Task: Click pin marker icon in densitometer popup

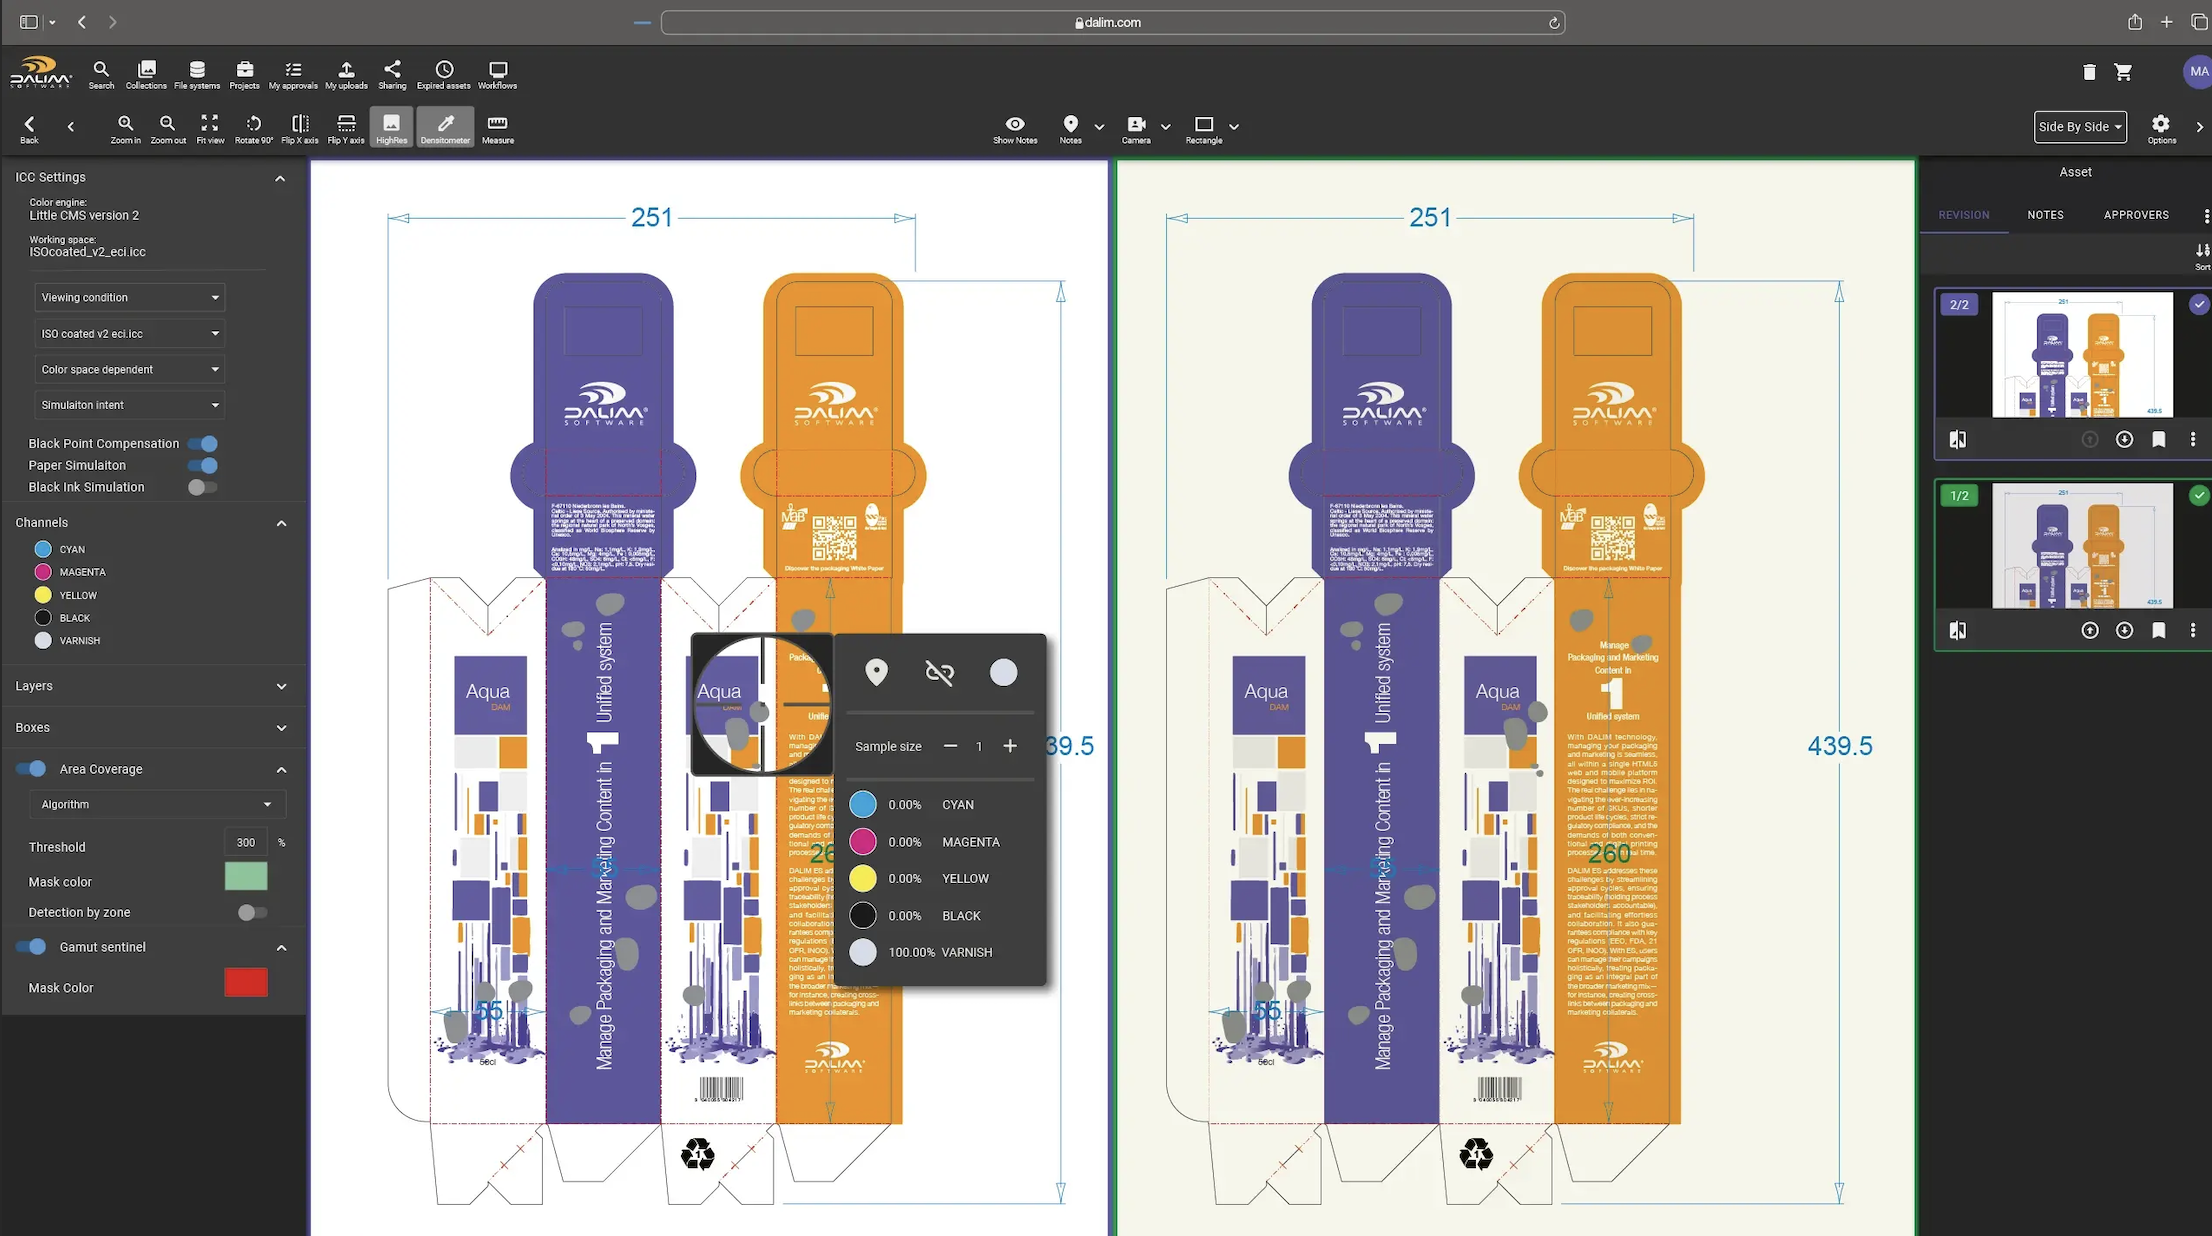Action: point(876,672)
